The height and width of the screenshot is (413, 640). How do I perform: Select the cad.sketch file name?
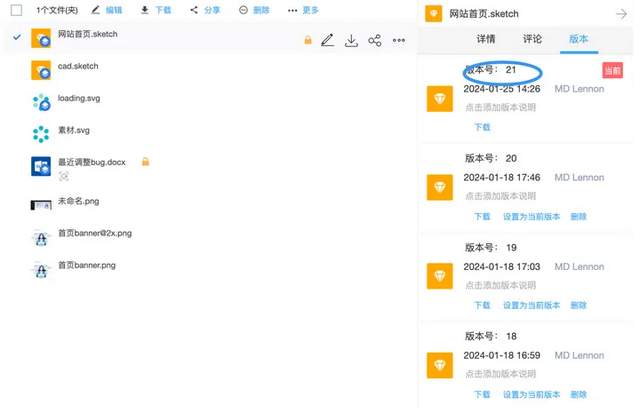[x=78, y=66]
